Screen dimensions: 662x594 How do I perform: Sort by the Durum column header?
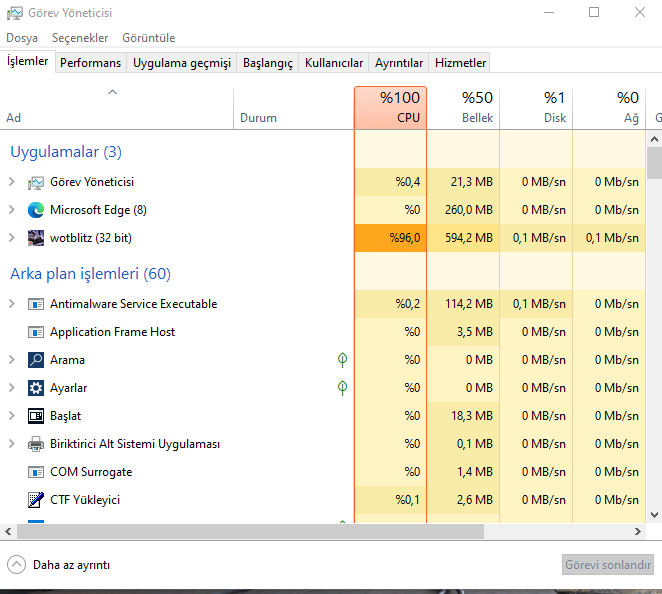[x=293, y=108]
